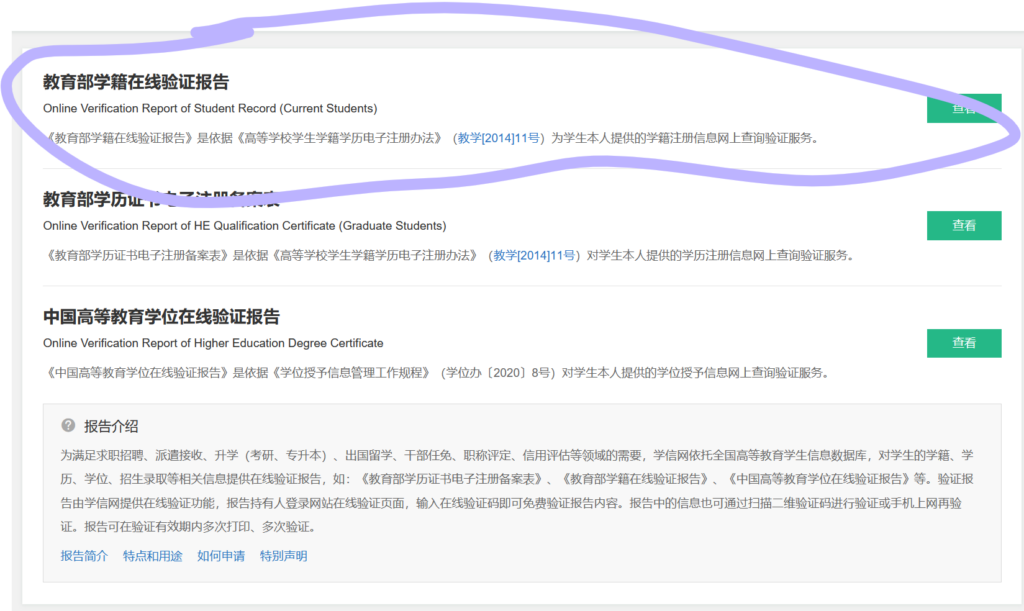The height and width of the screenshot is (611, 1024).
Task: Select the 中国高等教育学位在线验证报告 title
Action: coord(161,317)
